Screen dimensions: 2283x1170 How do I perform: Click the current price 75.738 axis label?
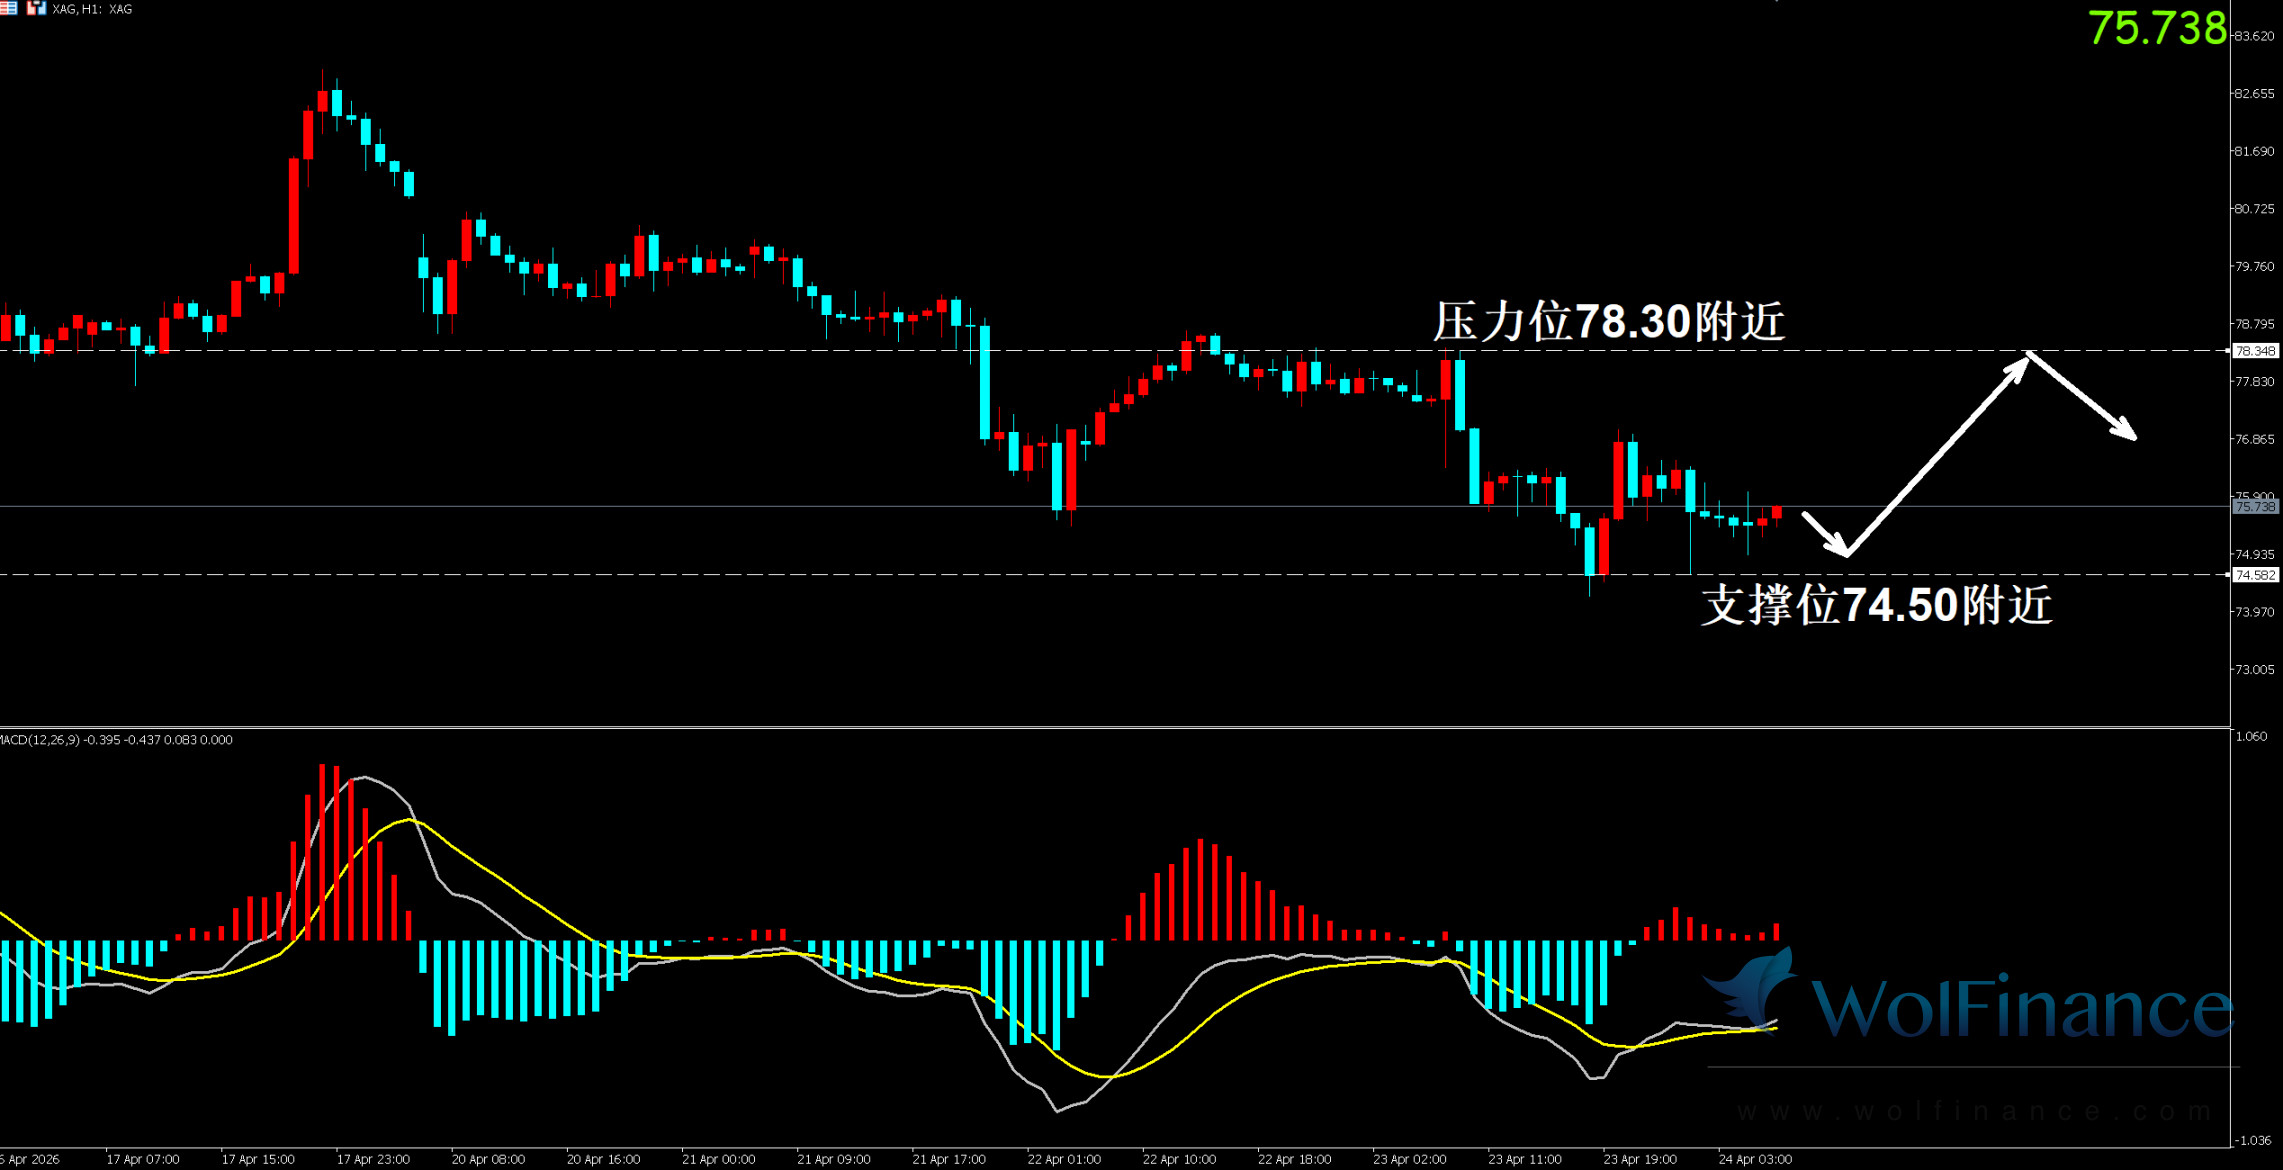[2255, 507]
